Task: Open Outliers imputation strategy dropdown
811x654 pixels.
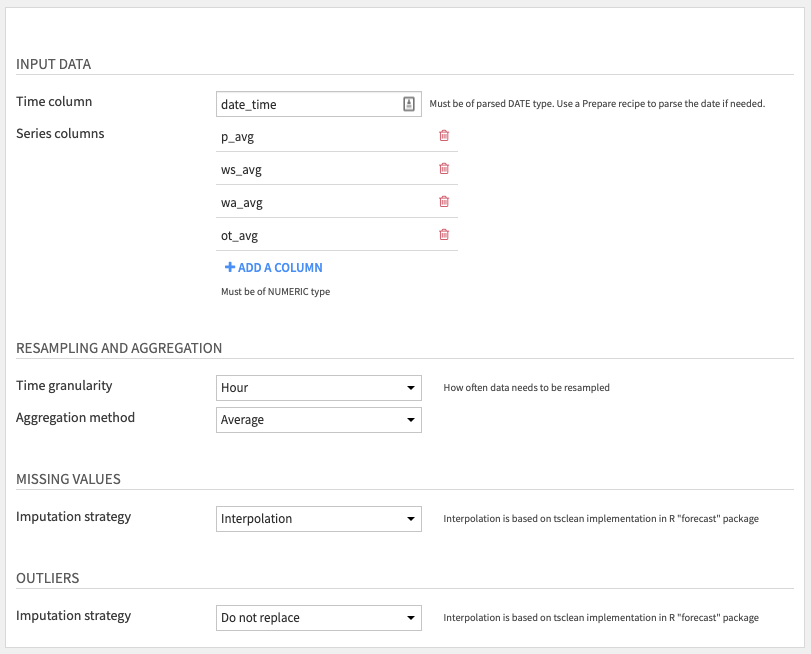Action: point(319,618)
